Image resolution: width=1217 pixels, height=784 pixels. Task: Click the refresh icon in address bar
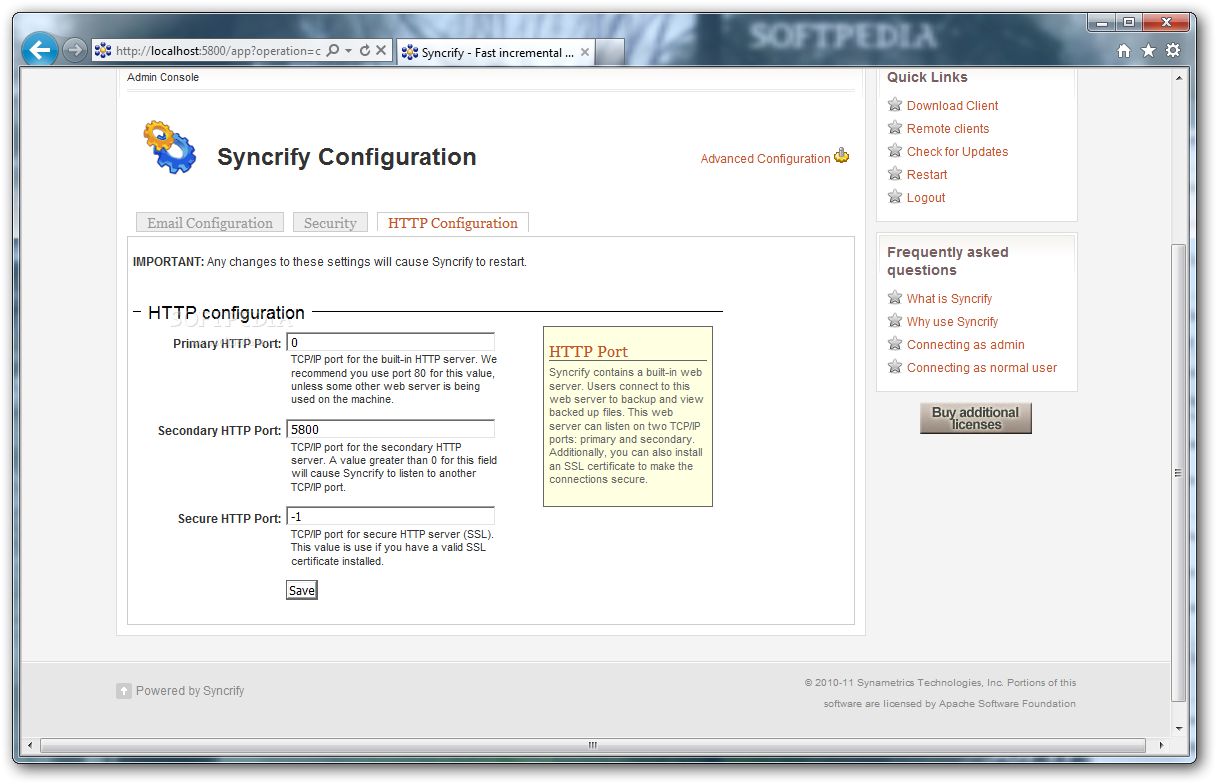coord(365,51)
